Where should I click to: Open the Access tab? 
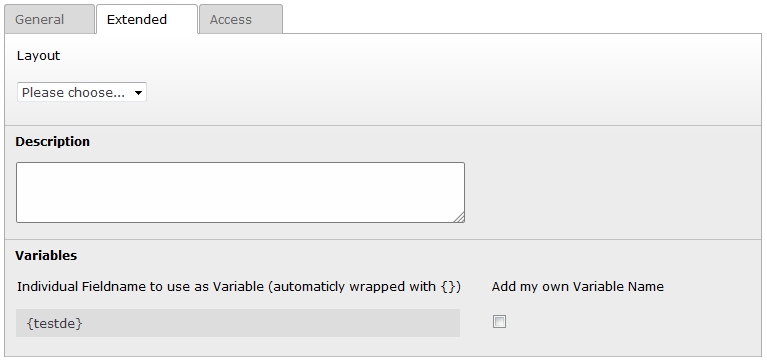241,20
